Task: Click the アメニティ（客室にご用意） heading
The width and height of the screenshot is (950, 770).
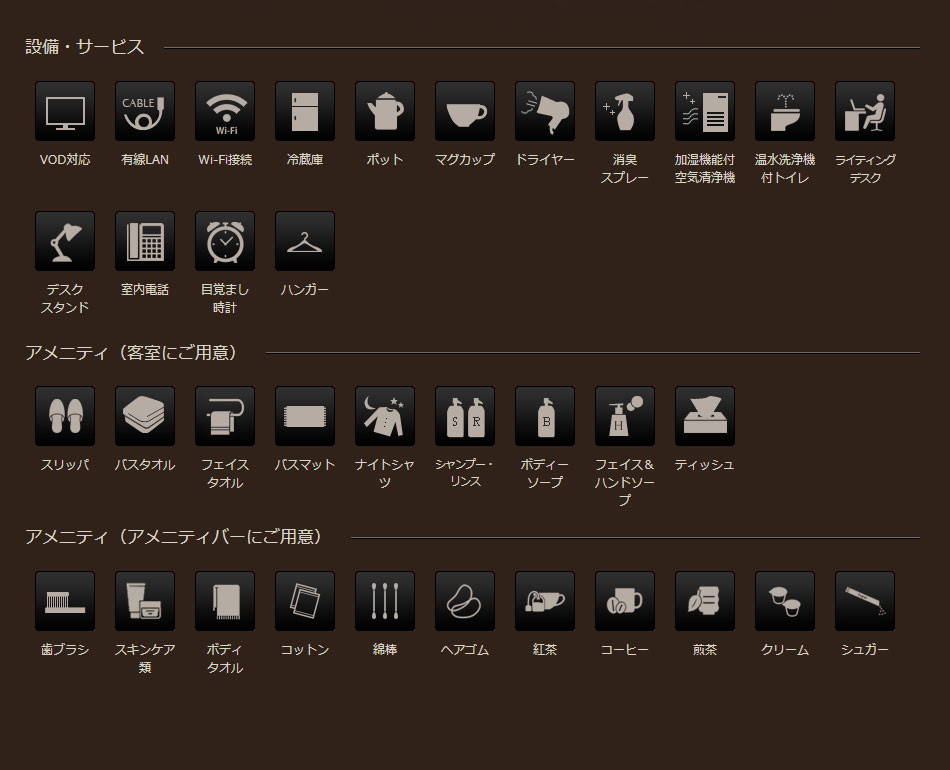Action: coord(130,352)
